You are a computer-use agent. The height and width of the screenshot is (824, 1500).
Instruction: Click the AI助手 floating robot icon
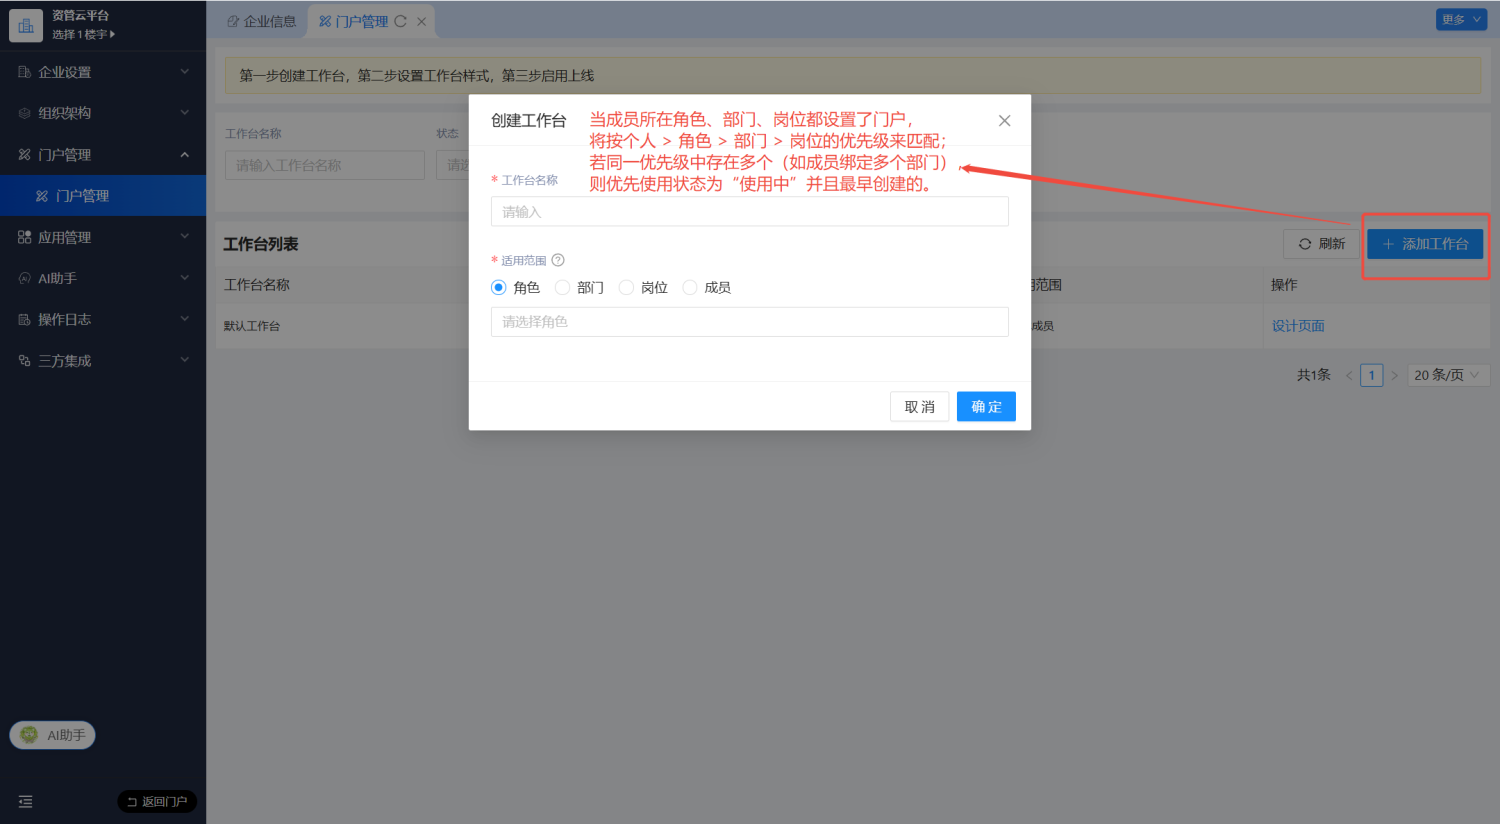click(29, 735)
